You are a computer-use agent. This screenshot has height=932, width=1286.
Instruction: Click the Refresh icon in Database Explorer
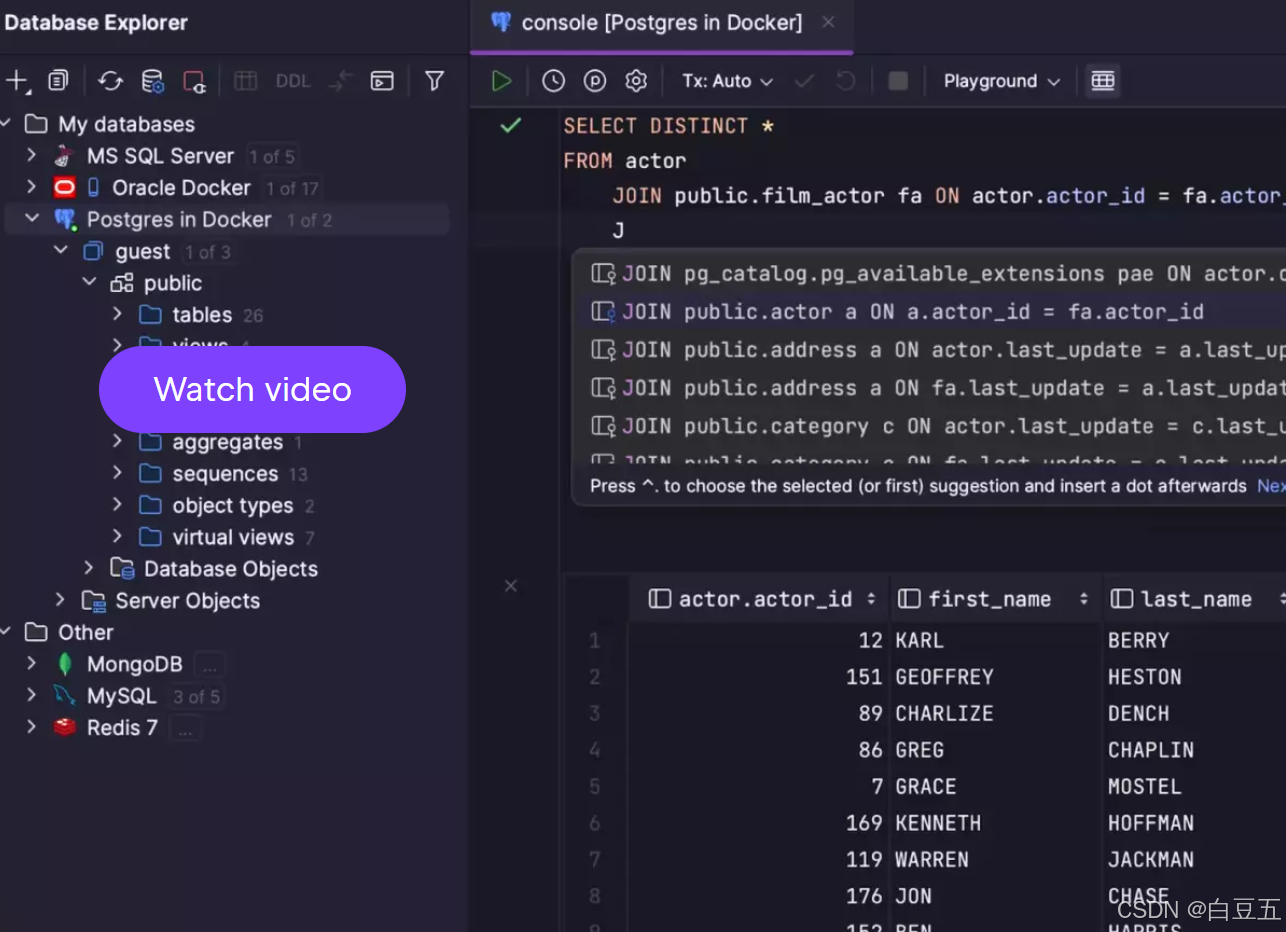point(111,81)
